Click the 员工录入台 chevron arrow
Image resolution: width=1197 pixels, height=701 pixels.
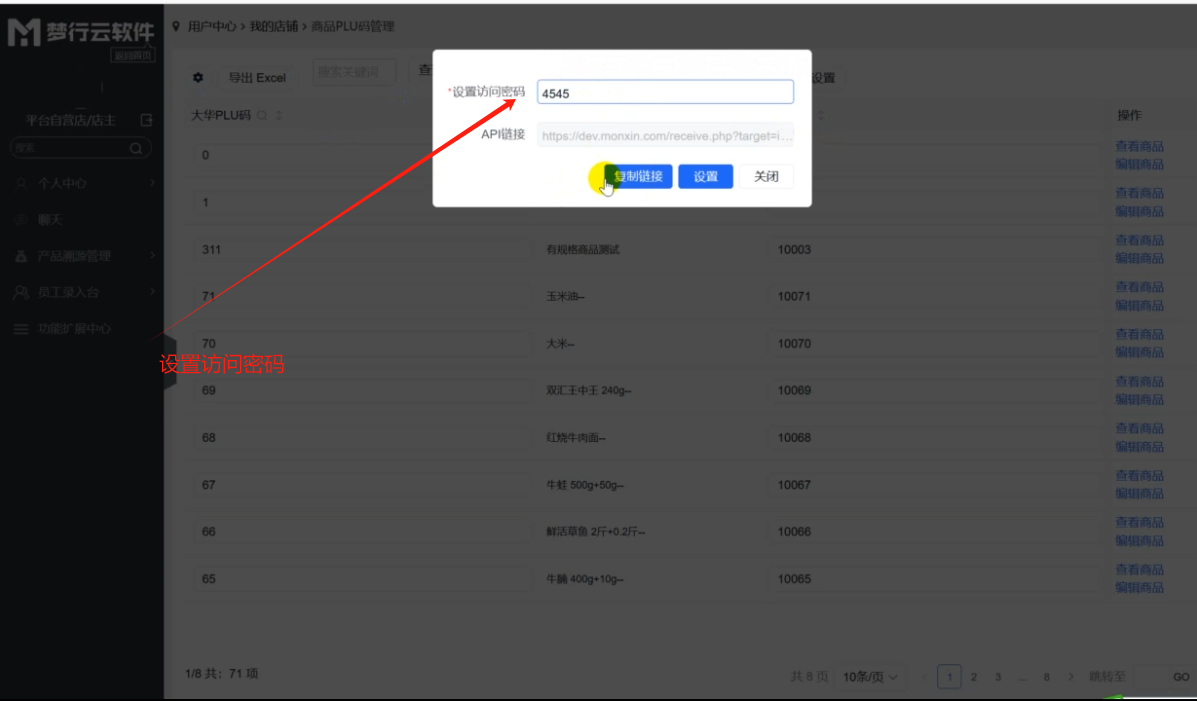(x=153, y=291)
